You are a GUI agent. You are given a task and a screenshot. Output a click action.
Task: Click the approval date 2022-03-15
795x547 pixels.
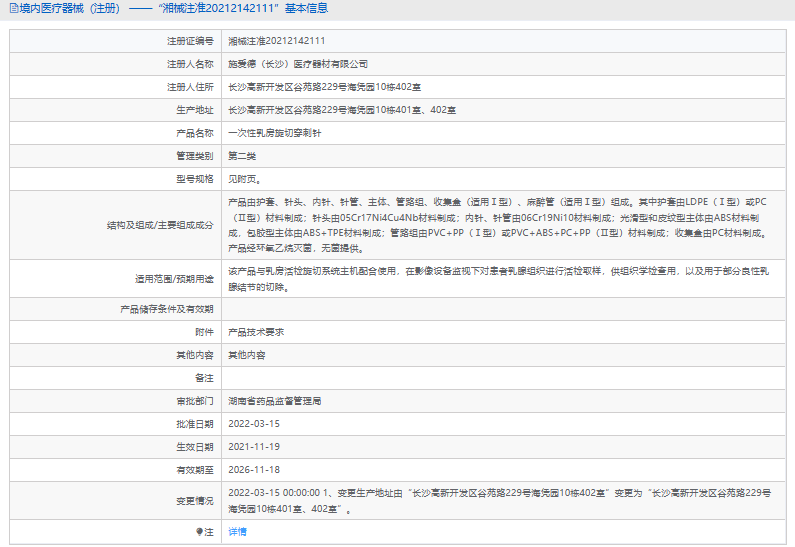click(x=253, y=424)
